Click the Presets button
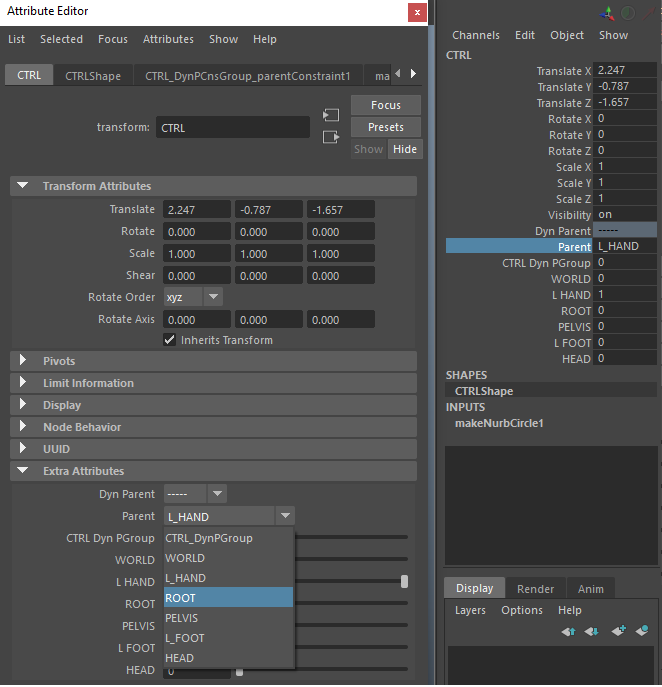Image resolution: width=662 pixels, height=687 pixels. (x=386, y=127)
